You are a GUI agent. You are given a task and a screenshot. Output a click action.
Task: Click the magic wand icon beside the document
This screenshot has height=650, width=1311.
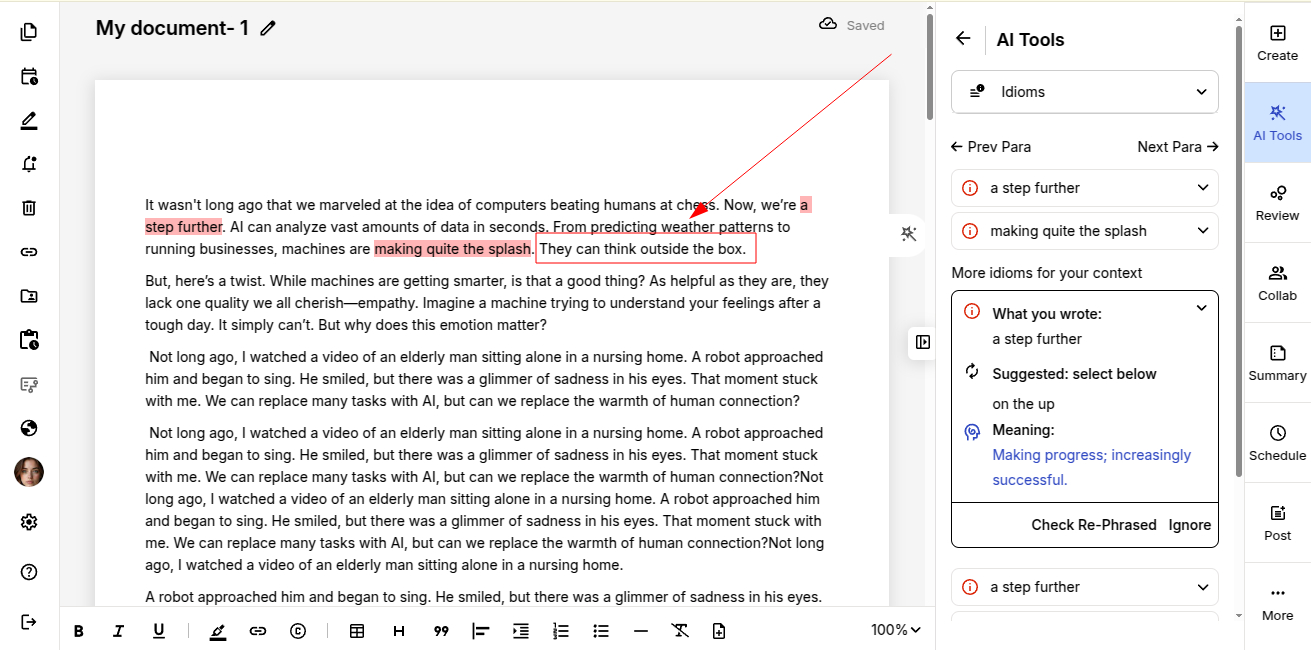[x=909, y=234]
